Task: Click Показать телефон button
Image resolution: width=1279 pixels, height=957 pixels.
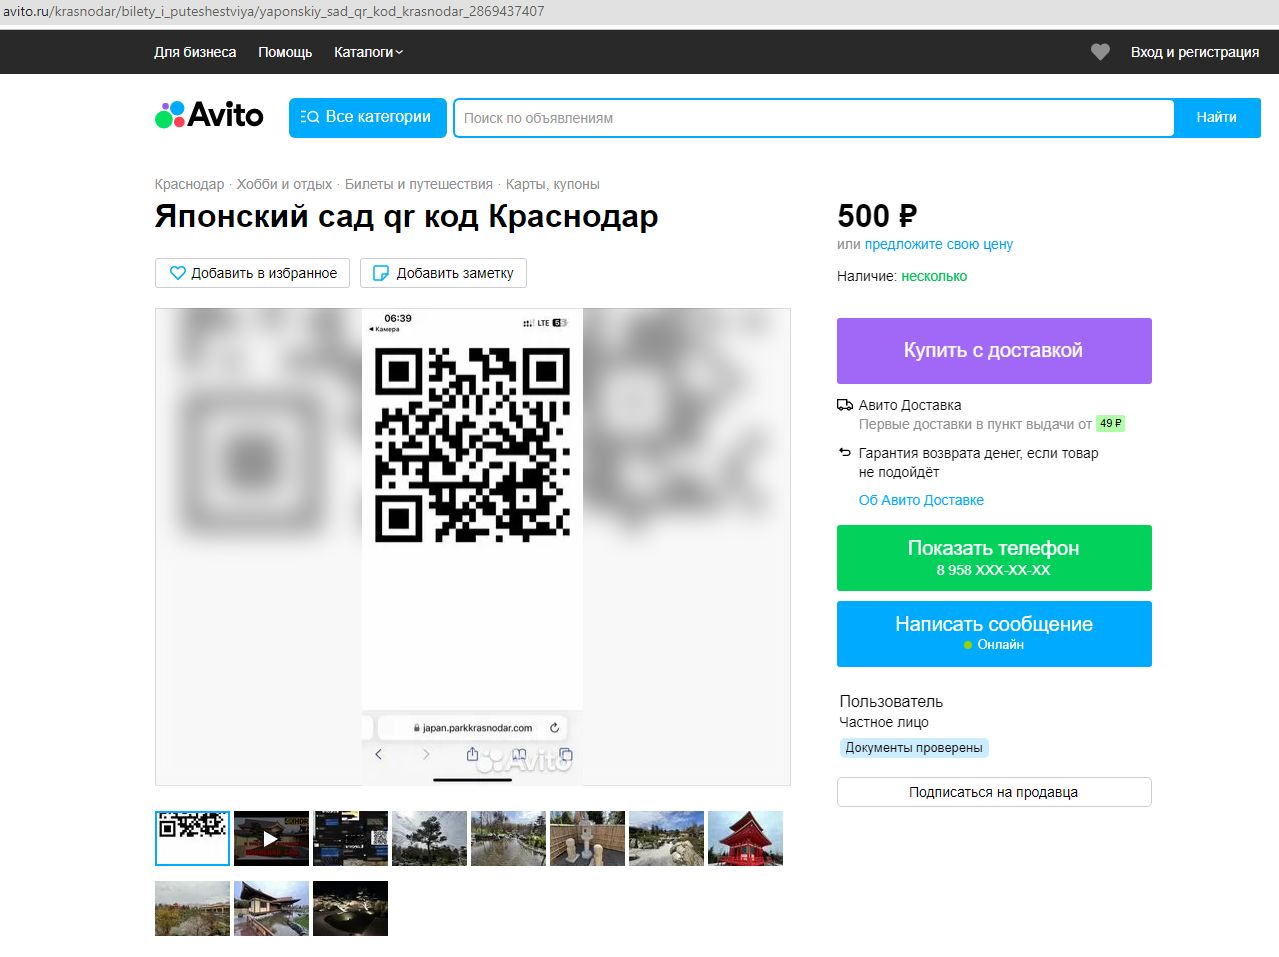Action: tap(993, 557)
